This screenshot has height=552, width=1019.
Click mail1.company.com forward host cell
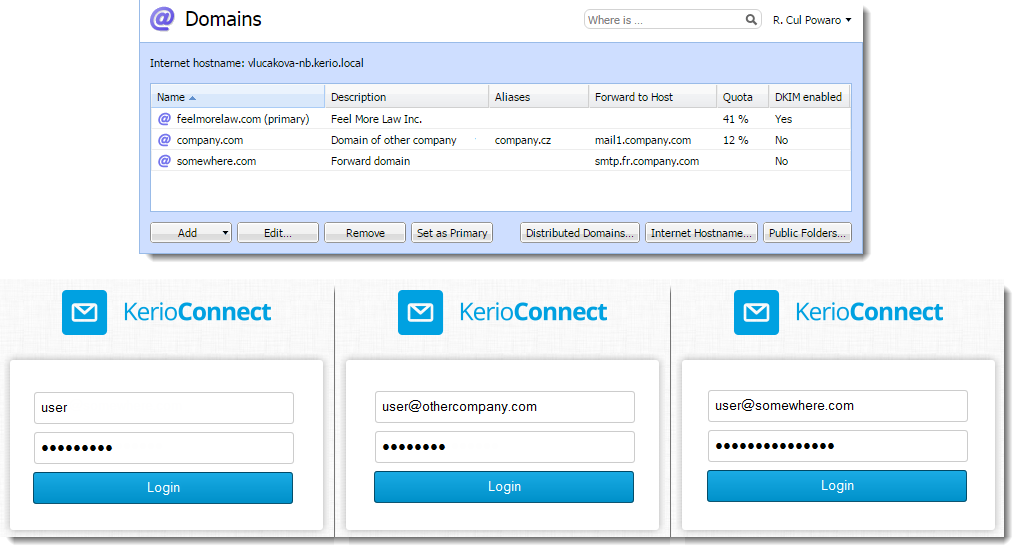[643, 140]
